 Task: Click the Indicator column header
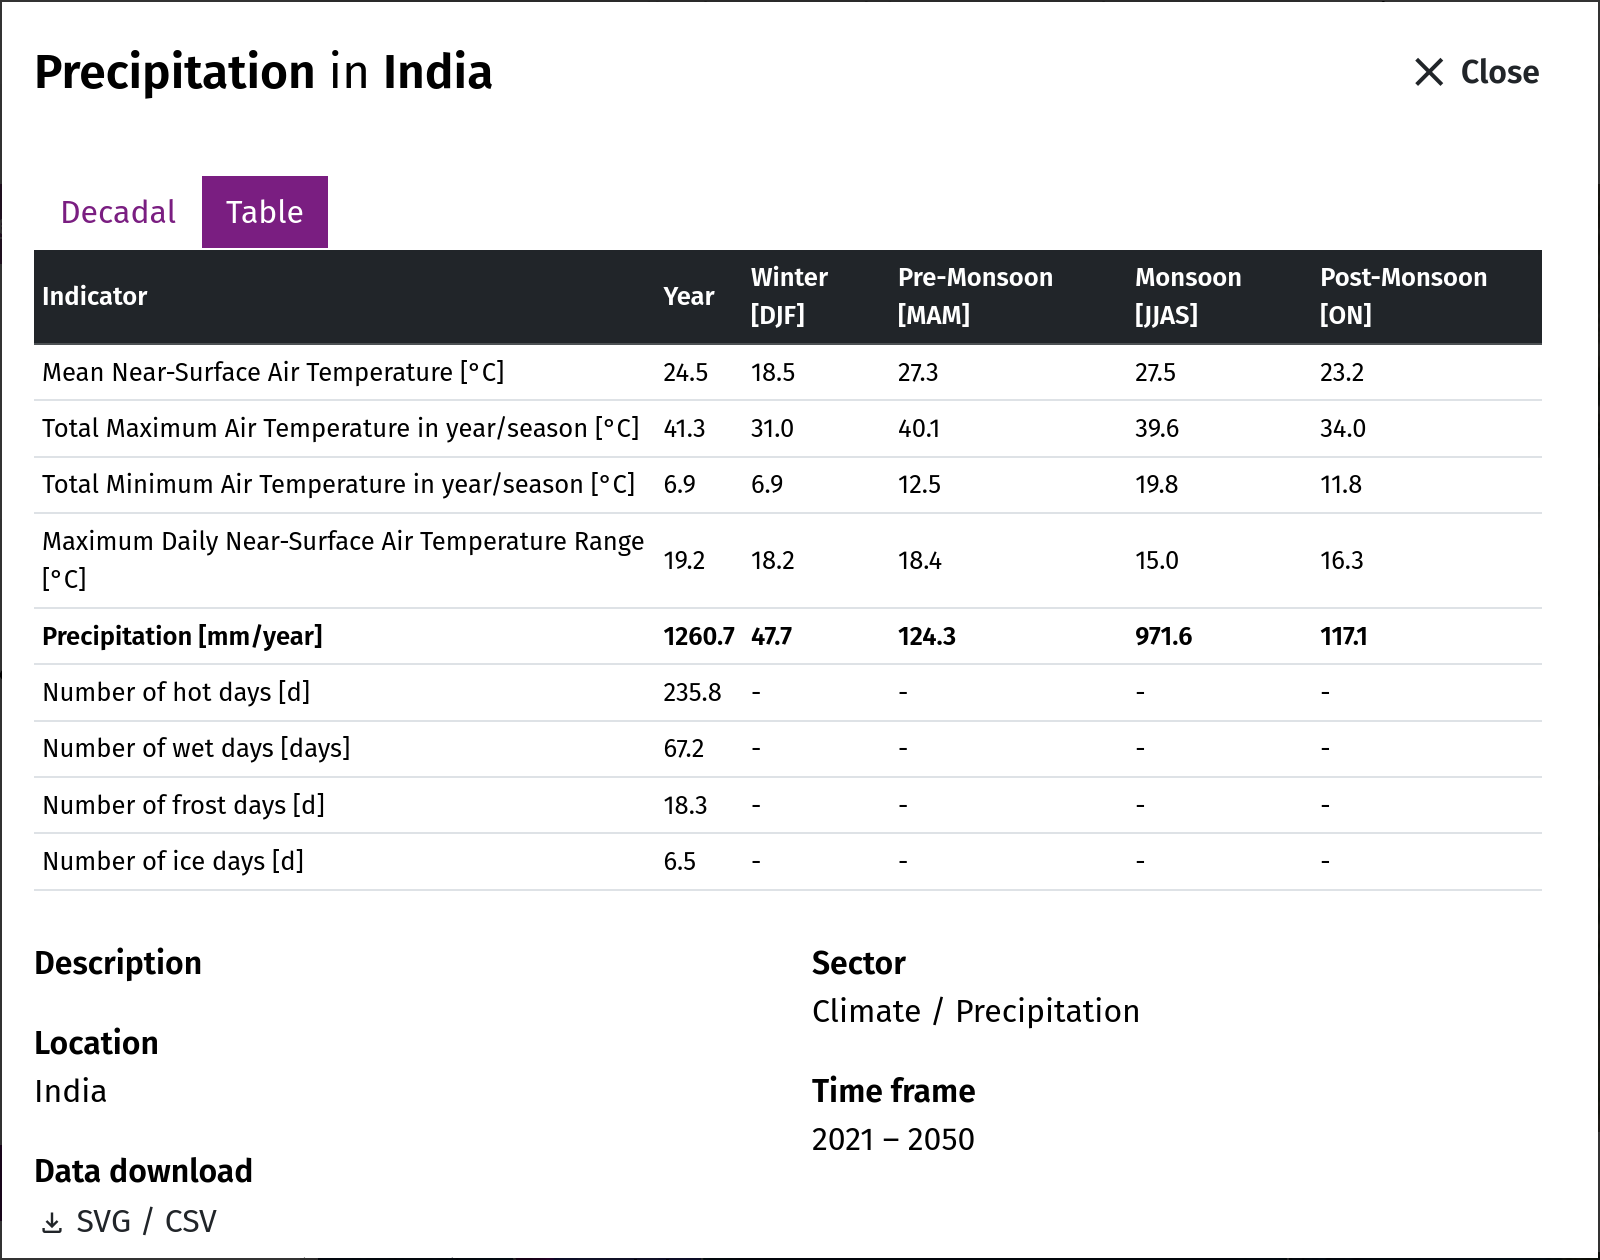[x=94, y=296]
